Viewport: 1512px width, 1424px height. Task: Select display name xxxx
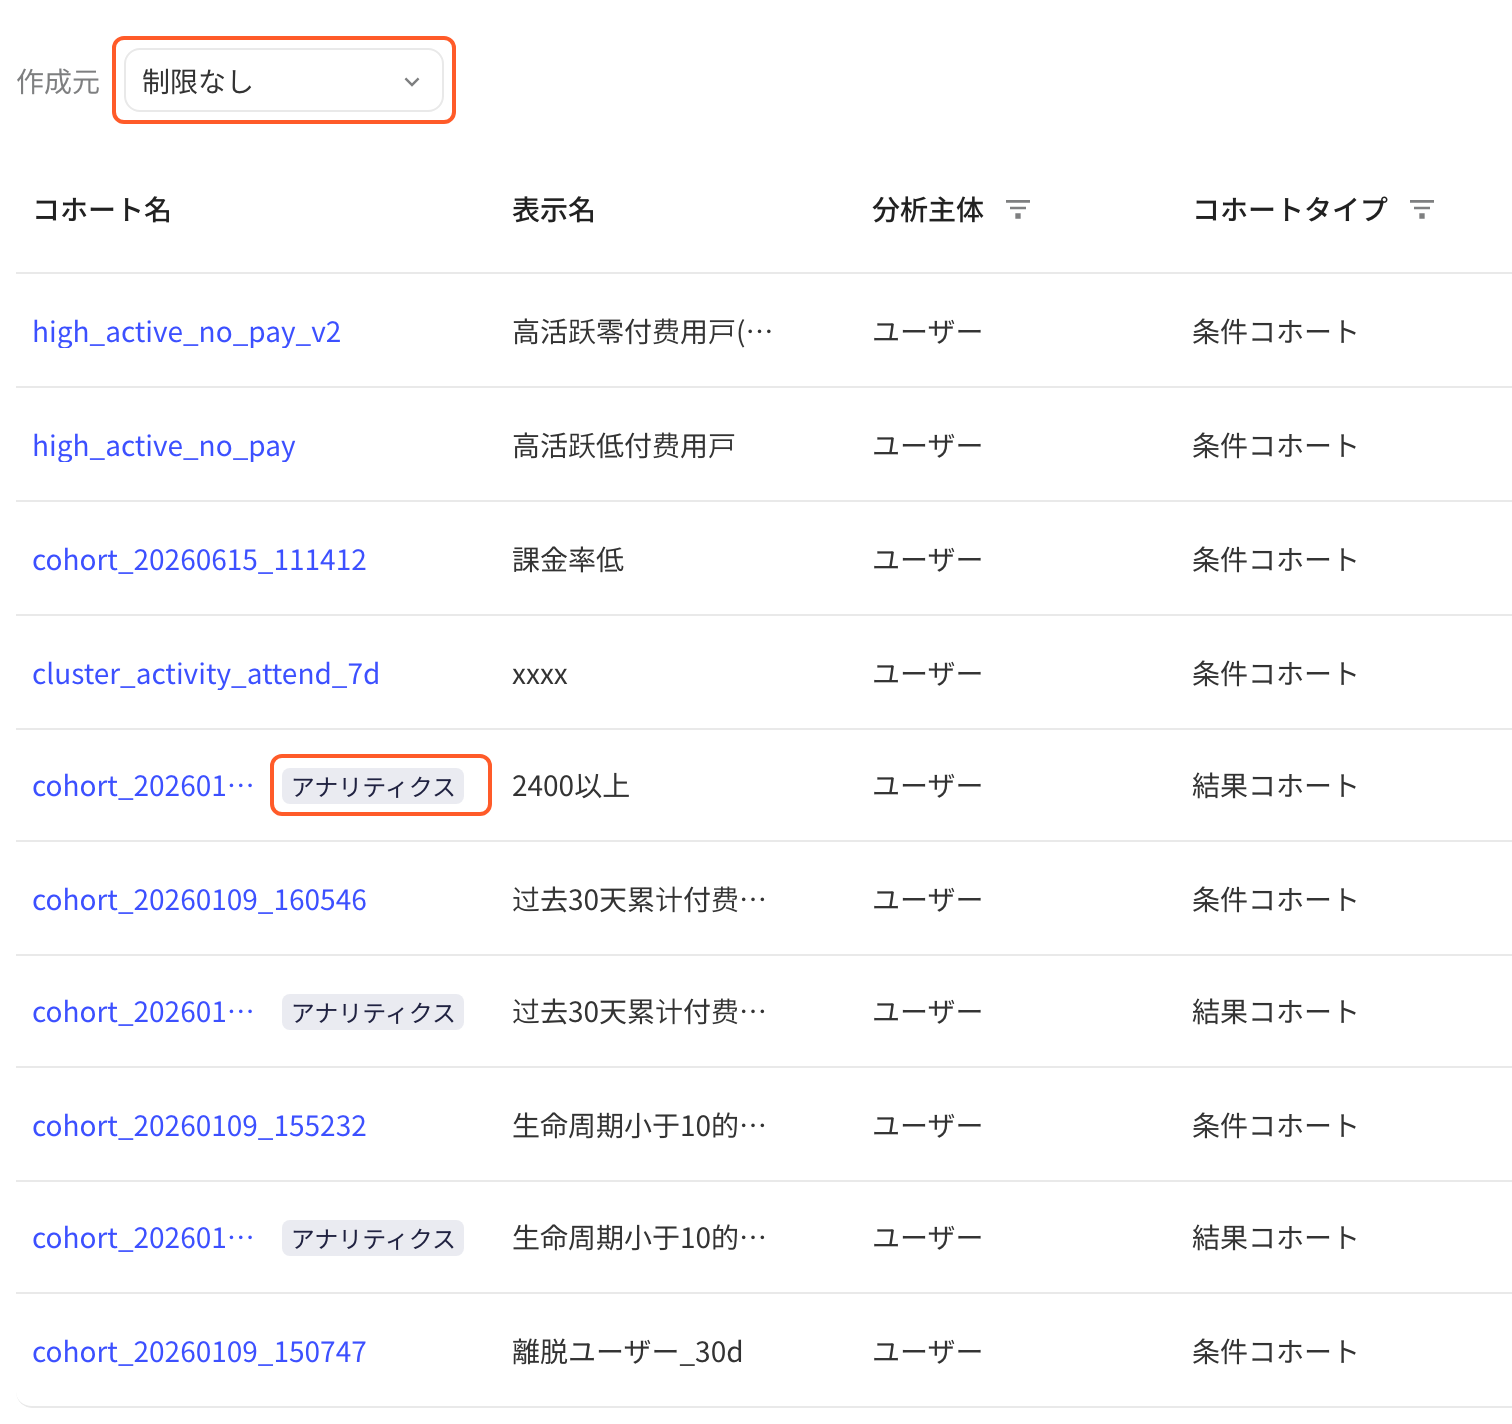(540, 675)
